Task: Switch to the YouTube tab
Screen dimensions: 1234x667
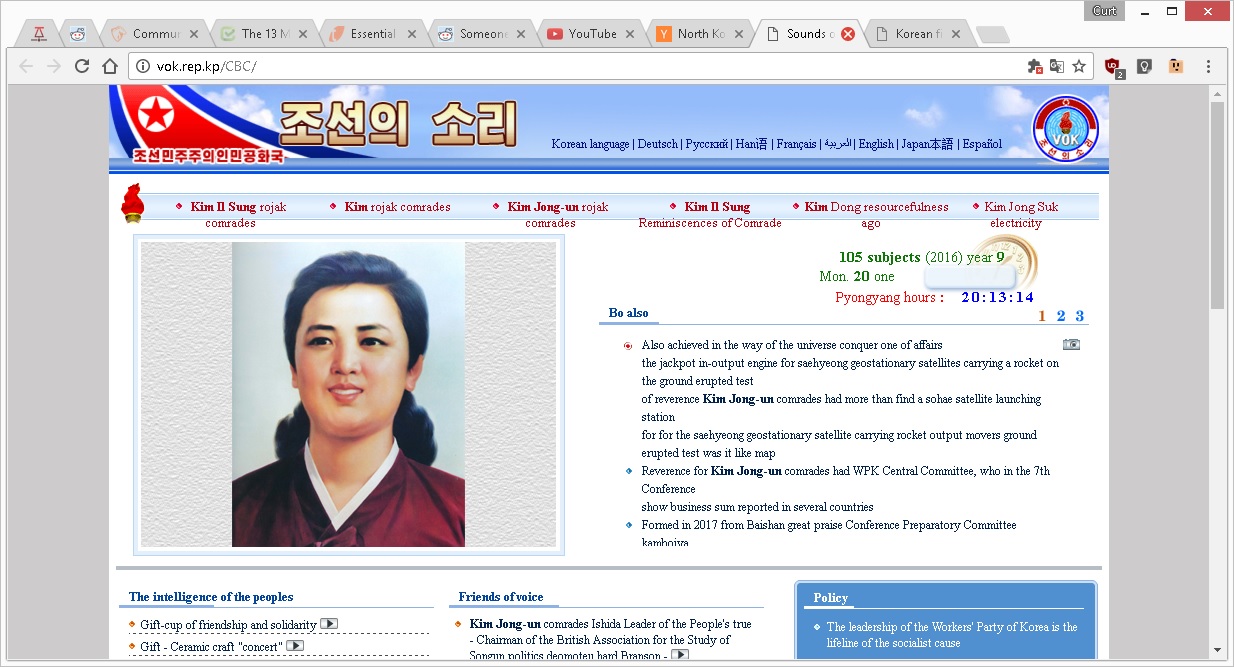Action: point(591,34)
